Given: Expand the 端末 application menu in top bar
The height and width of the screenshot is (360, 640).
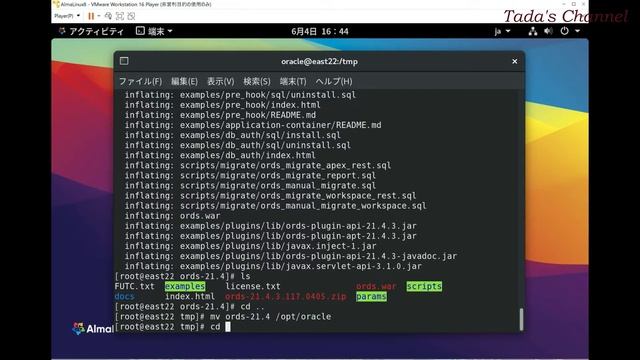Looking at the screenshot, I should pos(154,31).
